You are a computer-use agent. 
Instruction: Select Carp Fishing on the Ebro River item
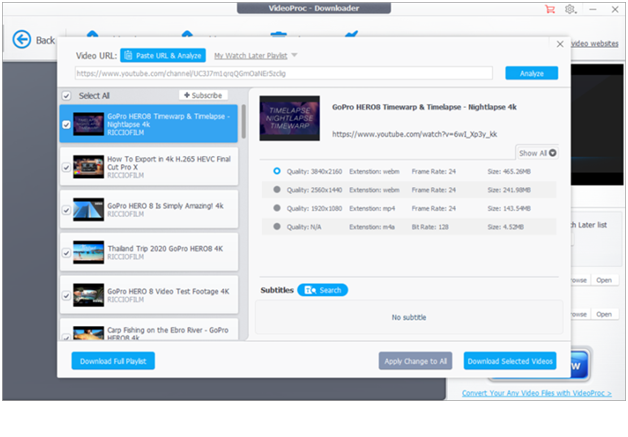149,329
